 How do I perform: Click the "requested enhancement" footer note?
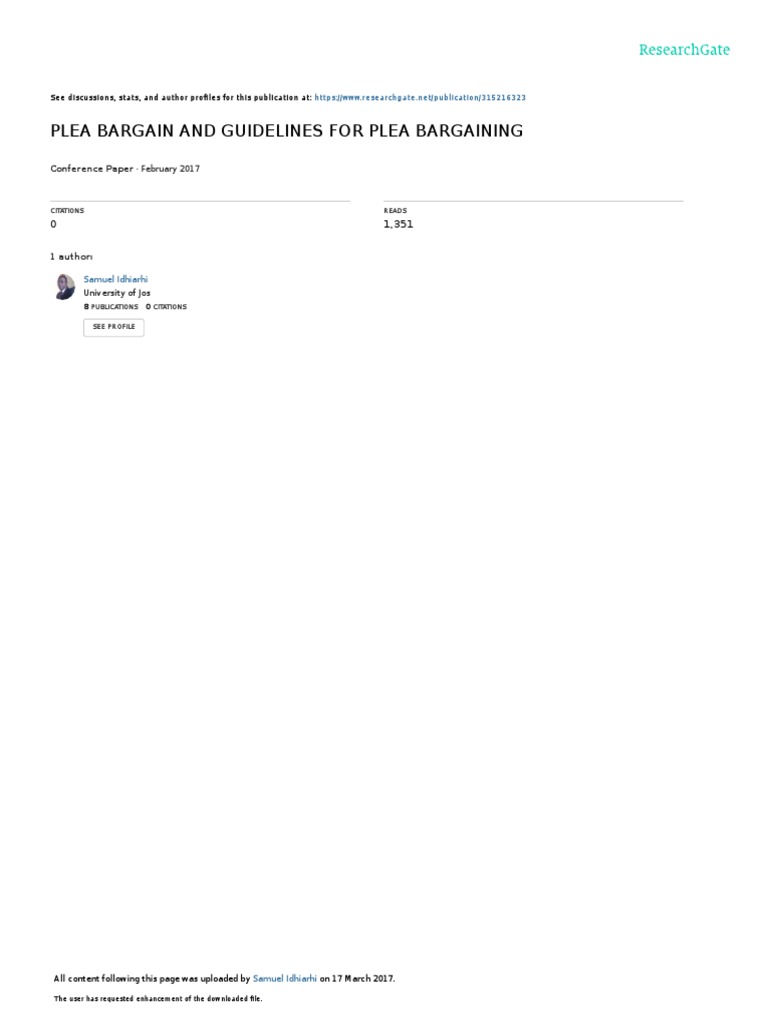point(158,999)
